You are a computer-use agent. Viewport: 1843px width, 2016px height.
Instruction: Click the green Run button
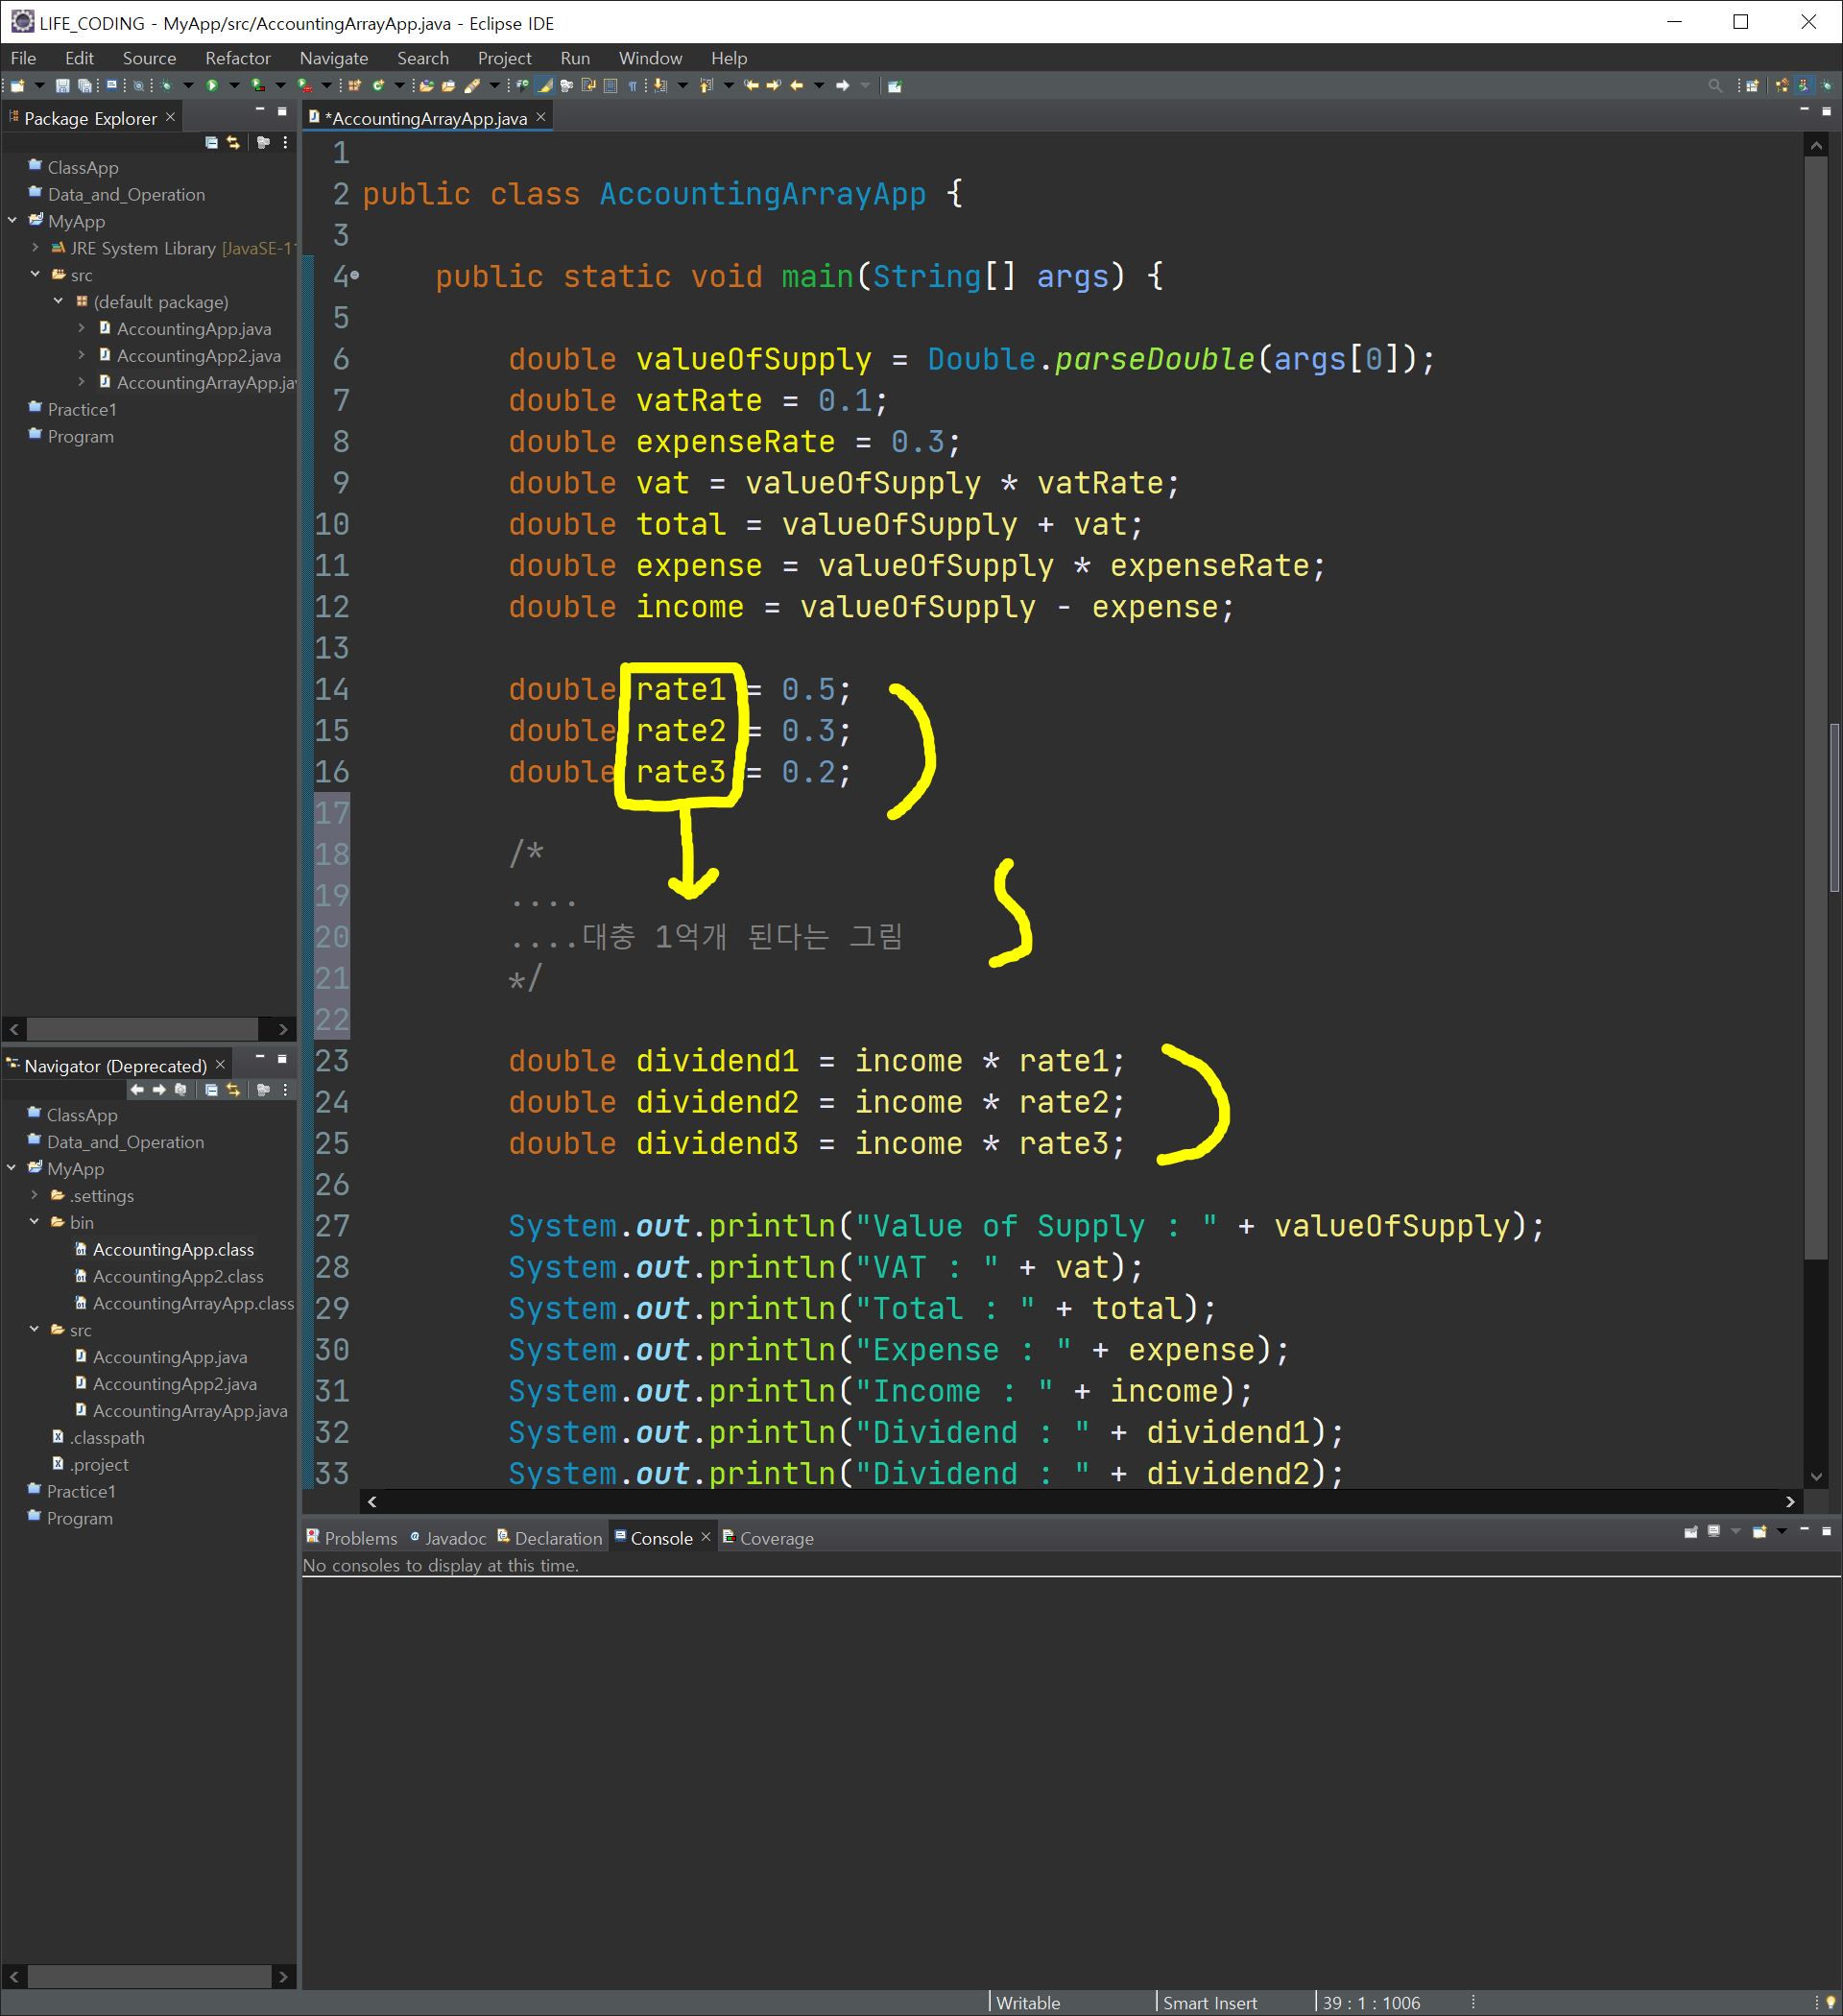212,86
